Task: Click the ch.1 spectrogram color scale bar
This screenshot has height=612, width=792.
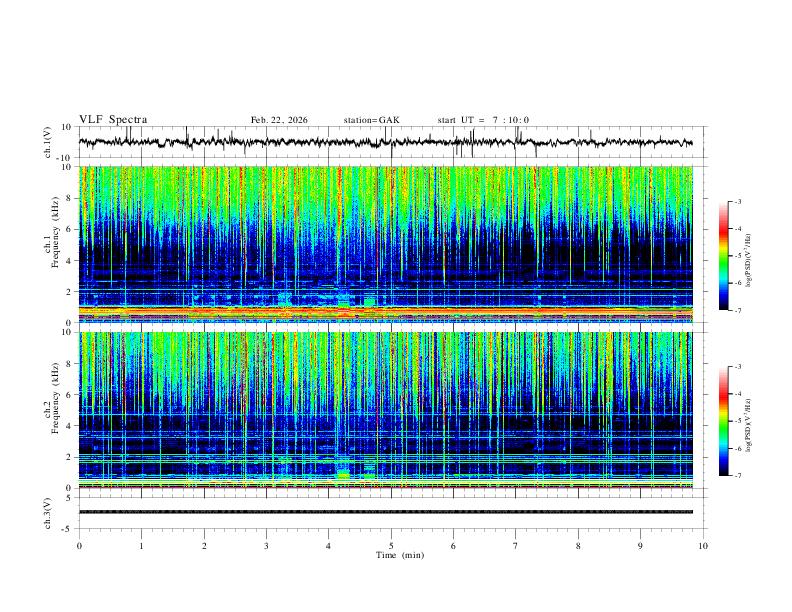Action: coord(723,256)
